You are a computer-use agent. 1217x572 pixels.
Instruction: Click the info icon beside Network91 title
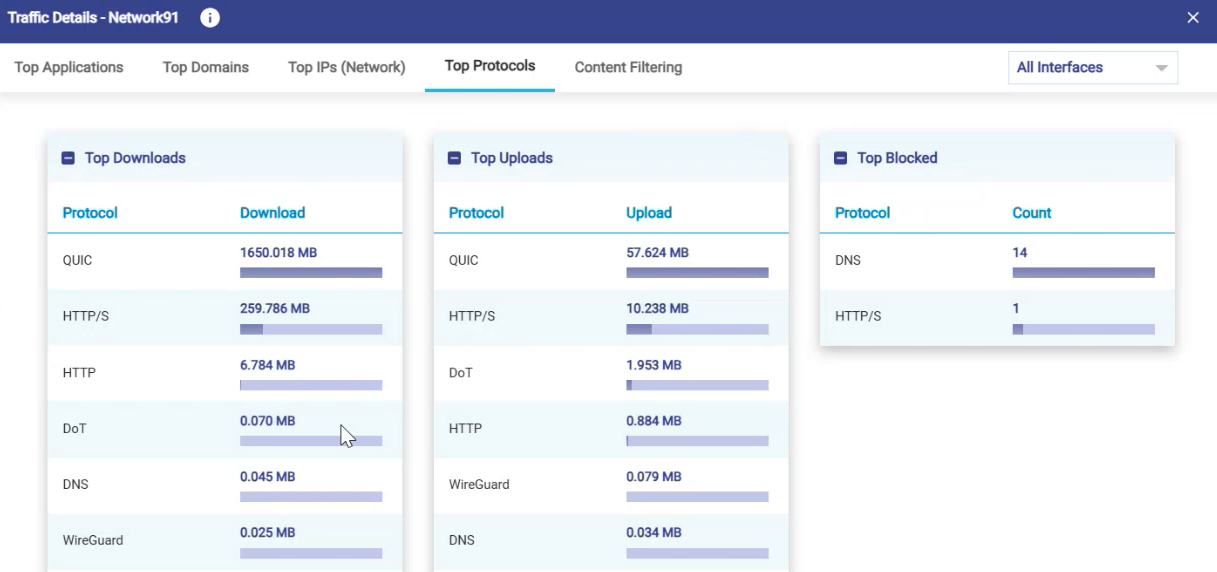tap(210, 18)
